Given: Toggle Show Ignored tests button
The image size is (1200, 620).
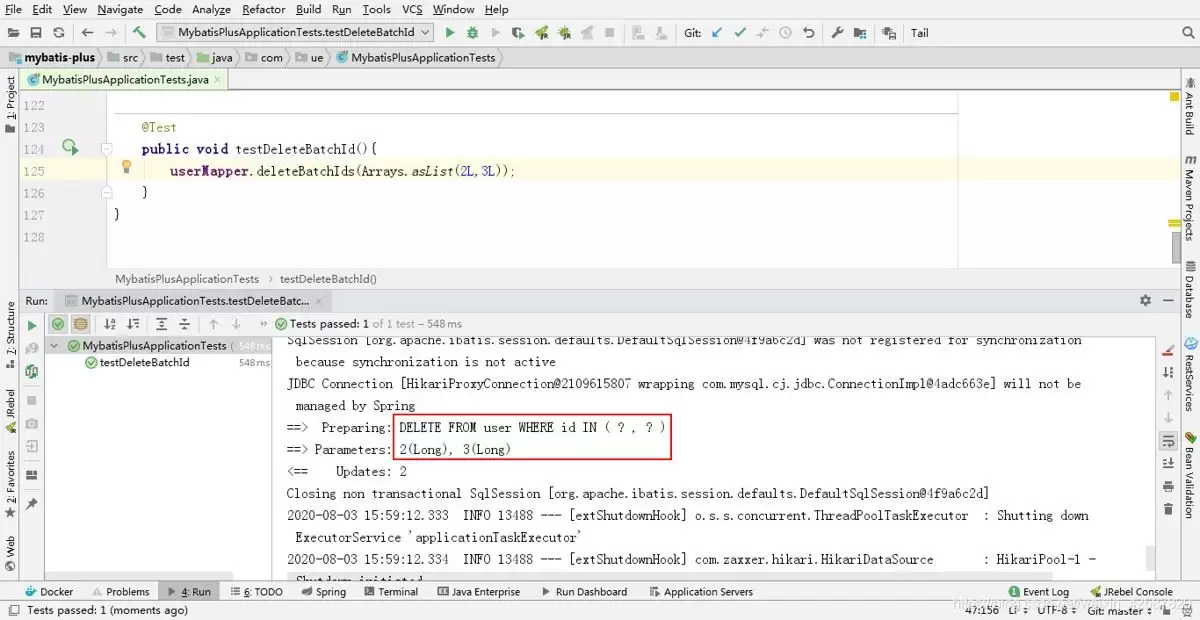Looking at the screenshot, I should (x=80, y=324).
